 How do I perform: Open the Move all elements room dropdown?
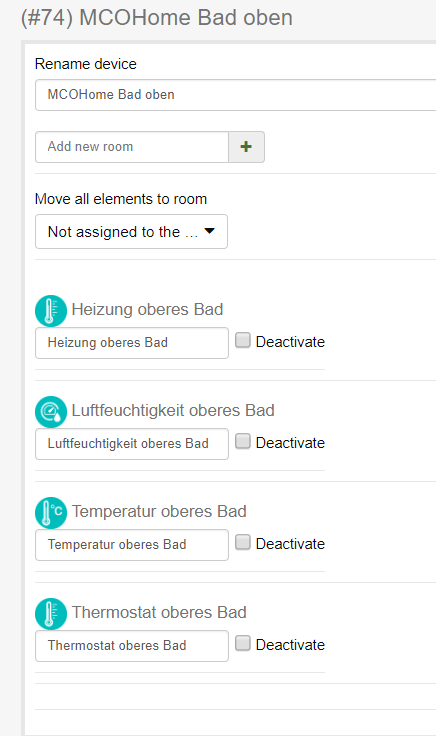coord(131,231)
